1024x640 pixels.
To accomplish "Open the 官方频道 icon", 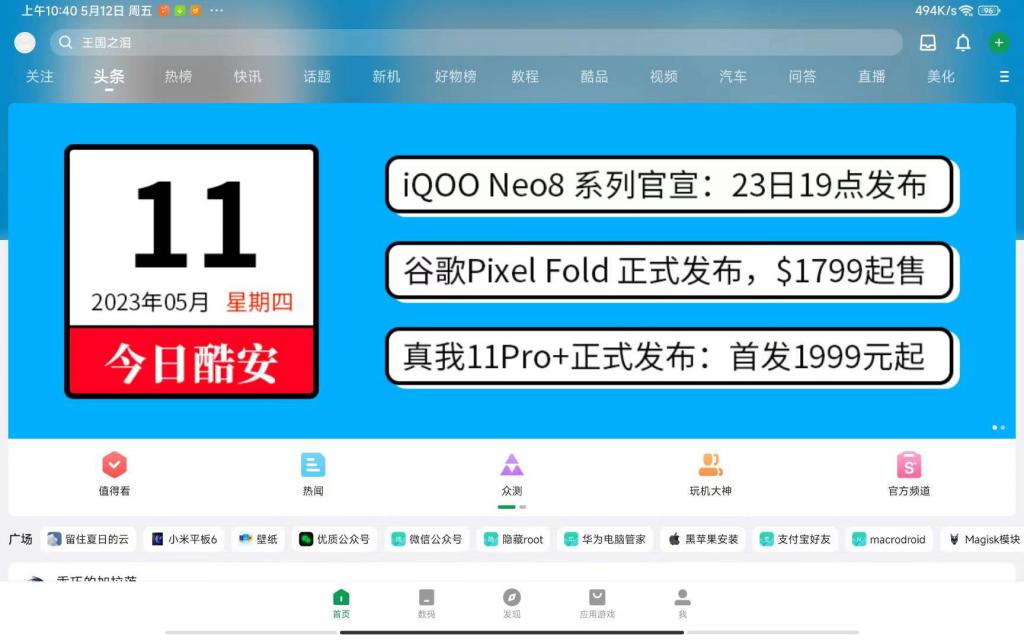I will 909,465.
